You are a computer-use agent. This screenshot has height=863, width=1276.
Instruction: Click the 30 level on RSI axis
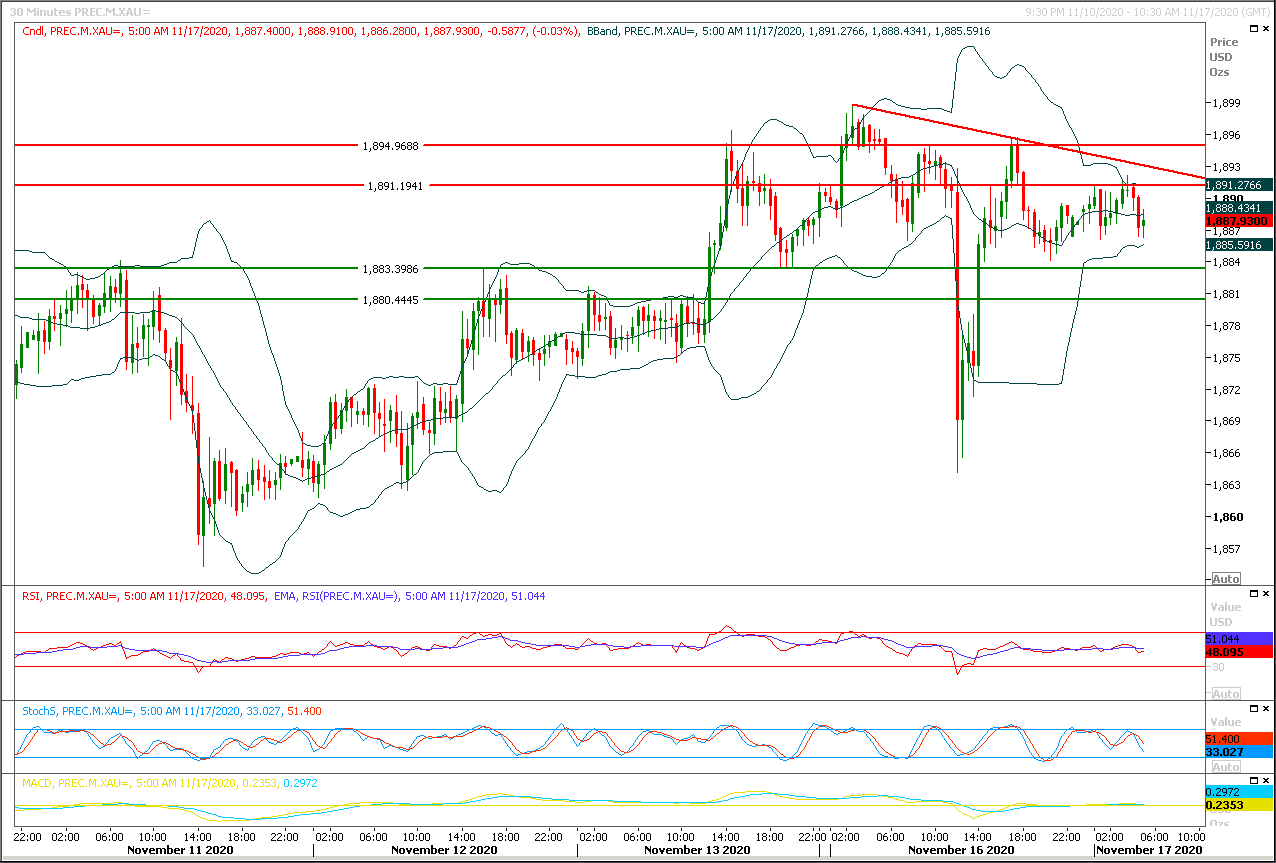pyautogui.click(x=1219, y=667)
